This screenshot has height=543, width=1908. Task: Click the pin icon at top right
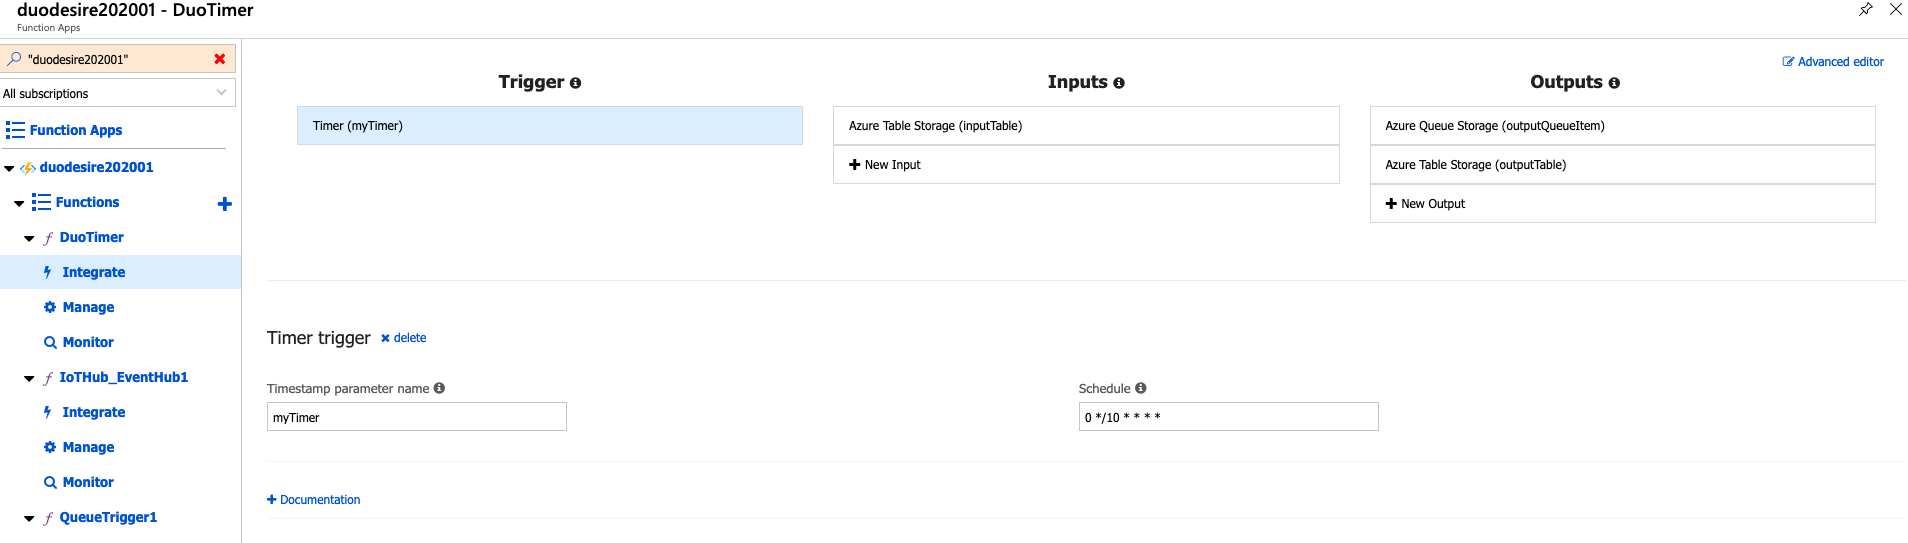point(1865,10)
